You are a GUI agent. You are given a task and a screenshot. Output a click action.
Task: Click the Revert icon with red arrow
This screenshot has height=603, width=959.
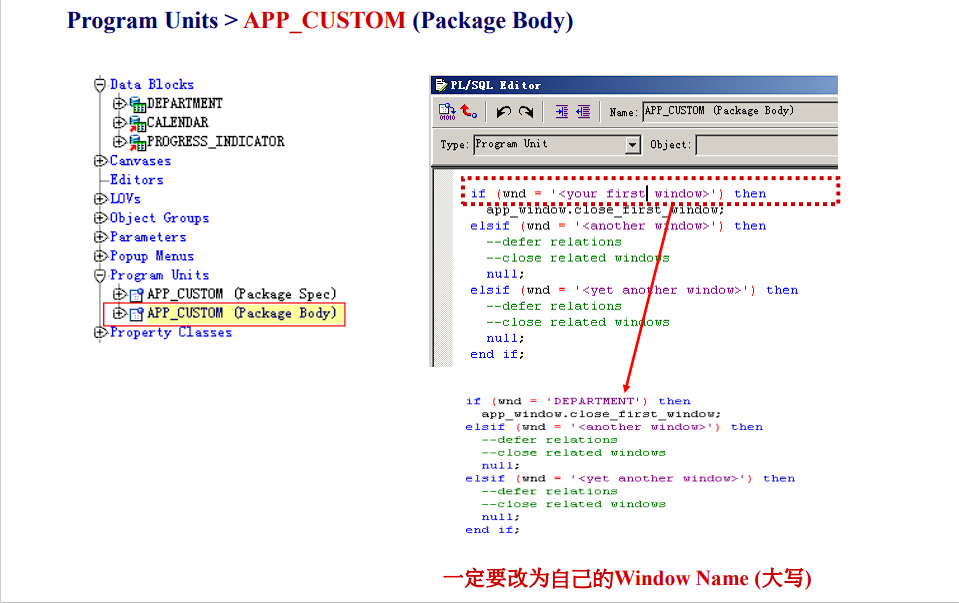coord(468,111)
